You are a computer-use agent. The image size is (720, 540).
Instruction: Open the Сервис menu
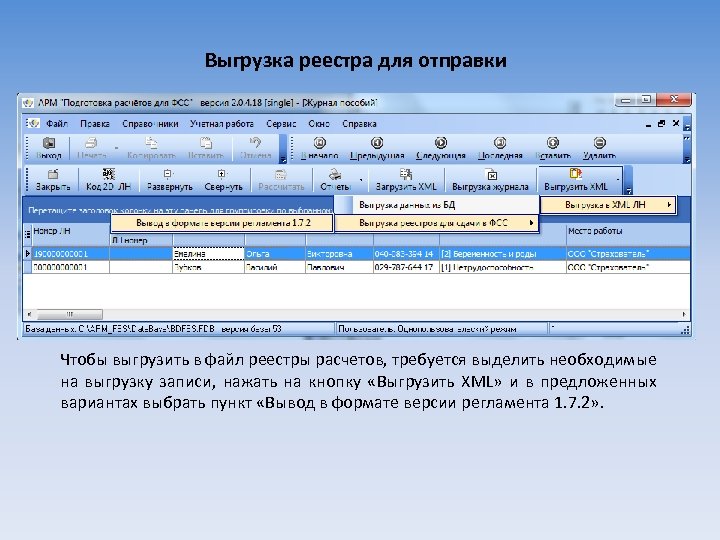pyautogui.click(x=281, y=124)
